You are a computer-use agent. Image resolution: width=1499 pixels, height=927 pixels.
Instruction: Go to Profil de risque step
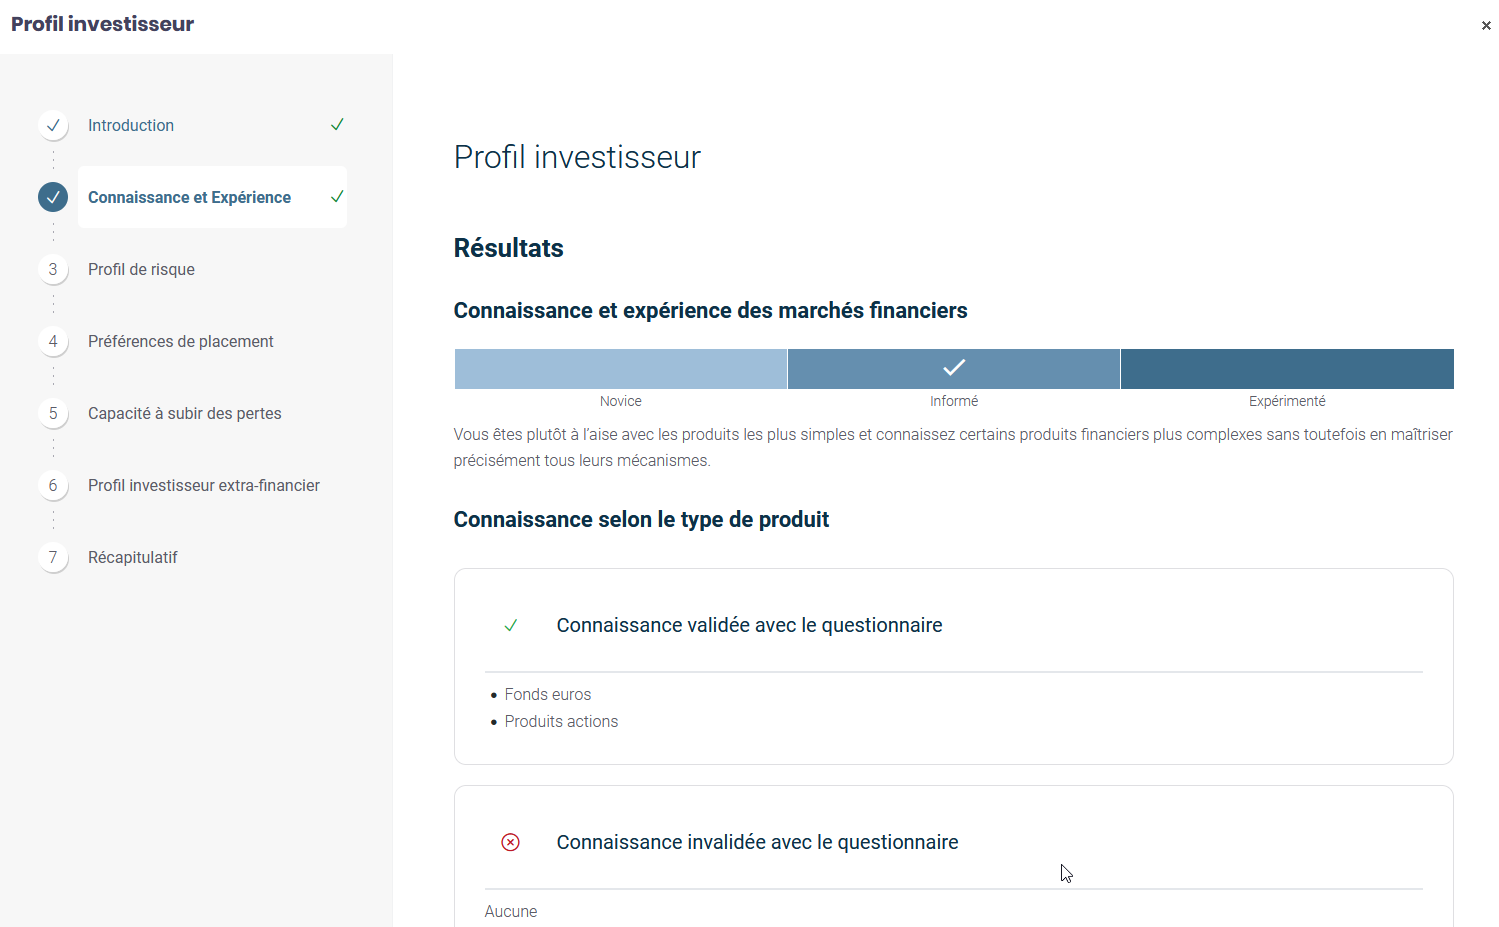tap(141, 269)
